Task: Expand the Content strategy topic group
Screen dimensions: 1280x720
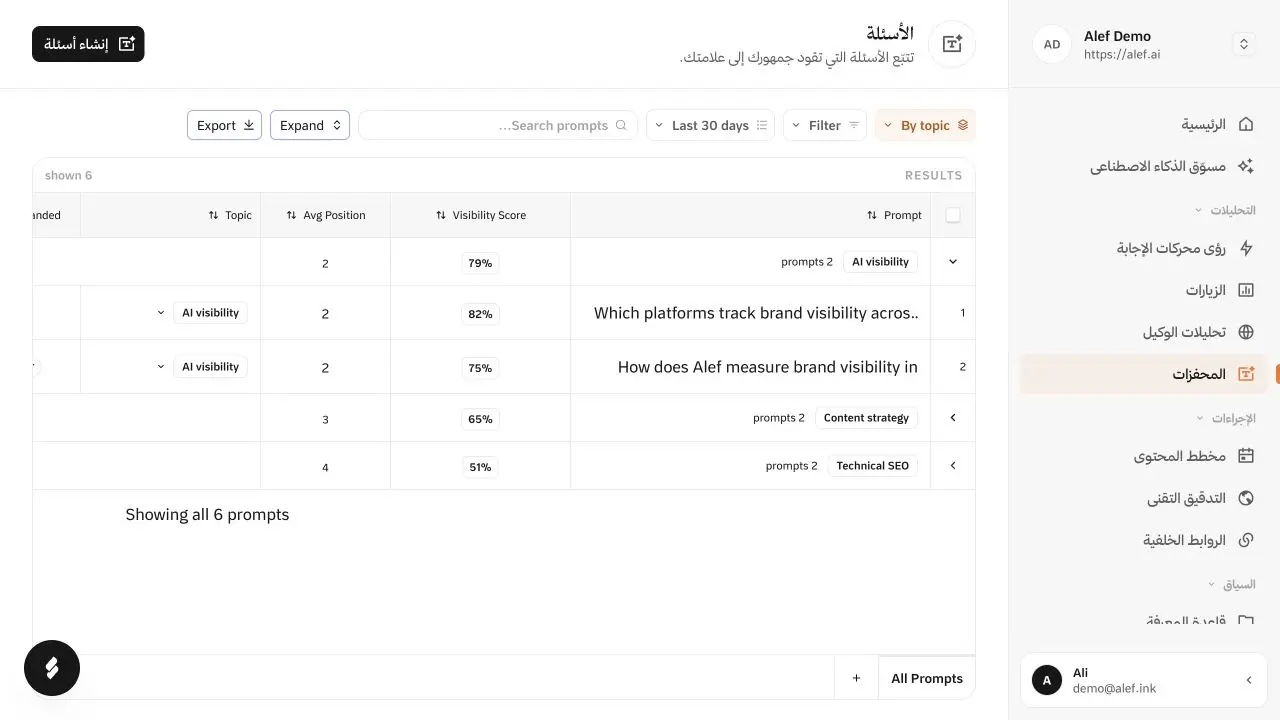Action: (953, 418)
